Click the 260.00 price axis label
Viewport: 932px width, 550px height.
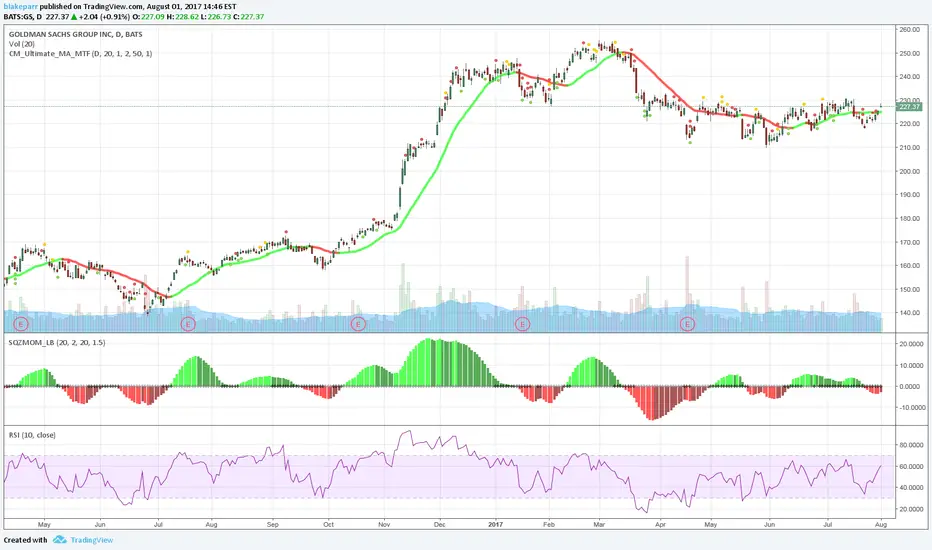click(x=909, y=30)
